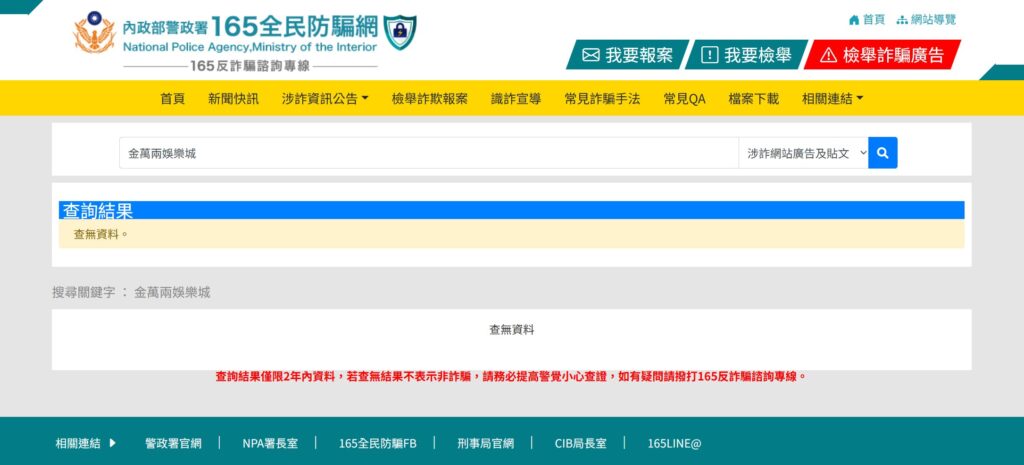Click the home icon beside 首頁 at top right

[854, 20]
